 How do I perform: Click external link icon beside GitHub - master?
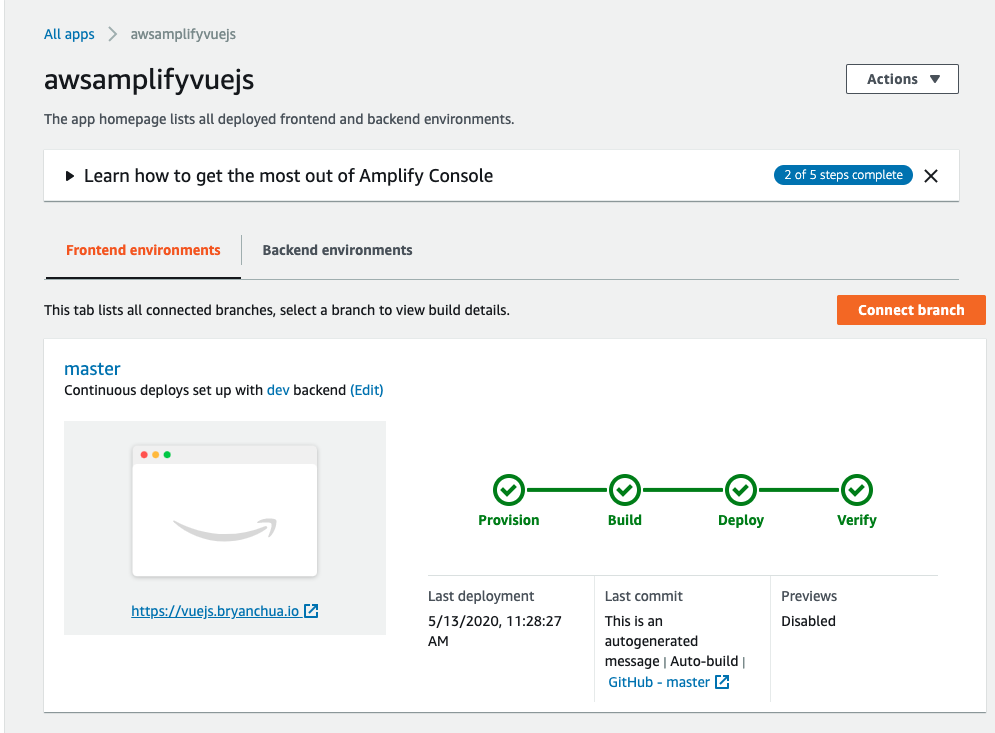[x=722, y=682]
